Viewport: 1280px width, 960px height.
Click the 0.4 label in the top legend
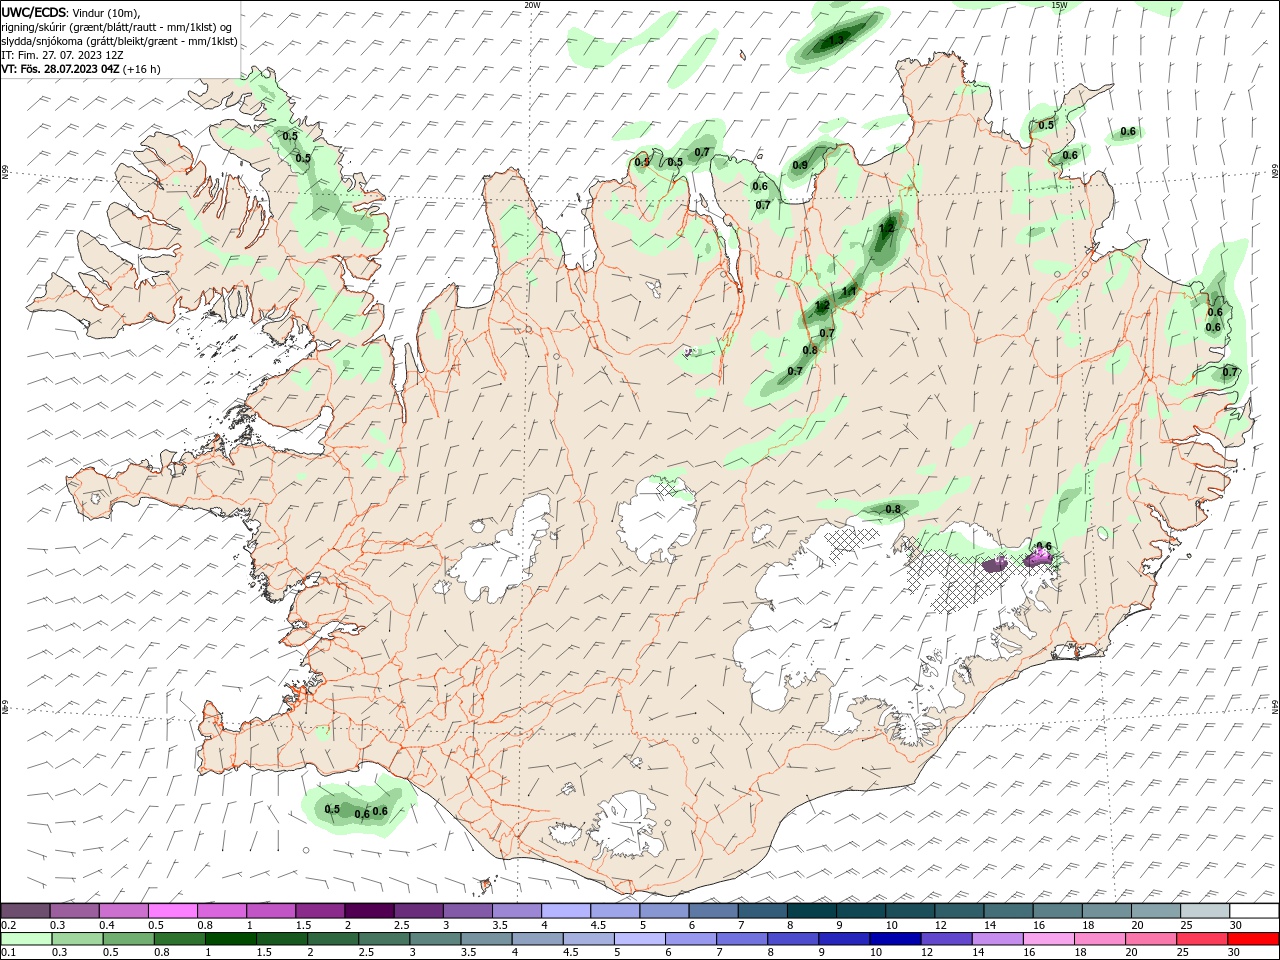pos(107,925)
